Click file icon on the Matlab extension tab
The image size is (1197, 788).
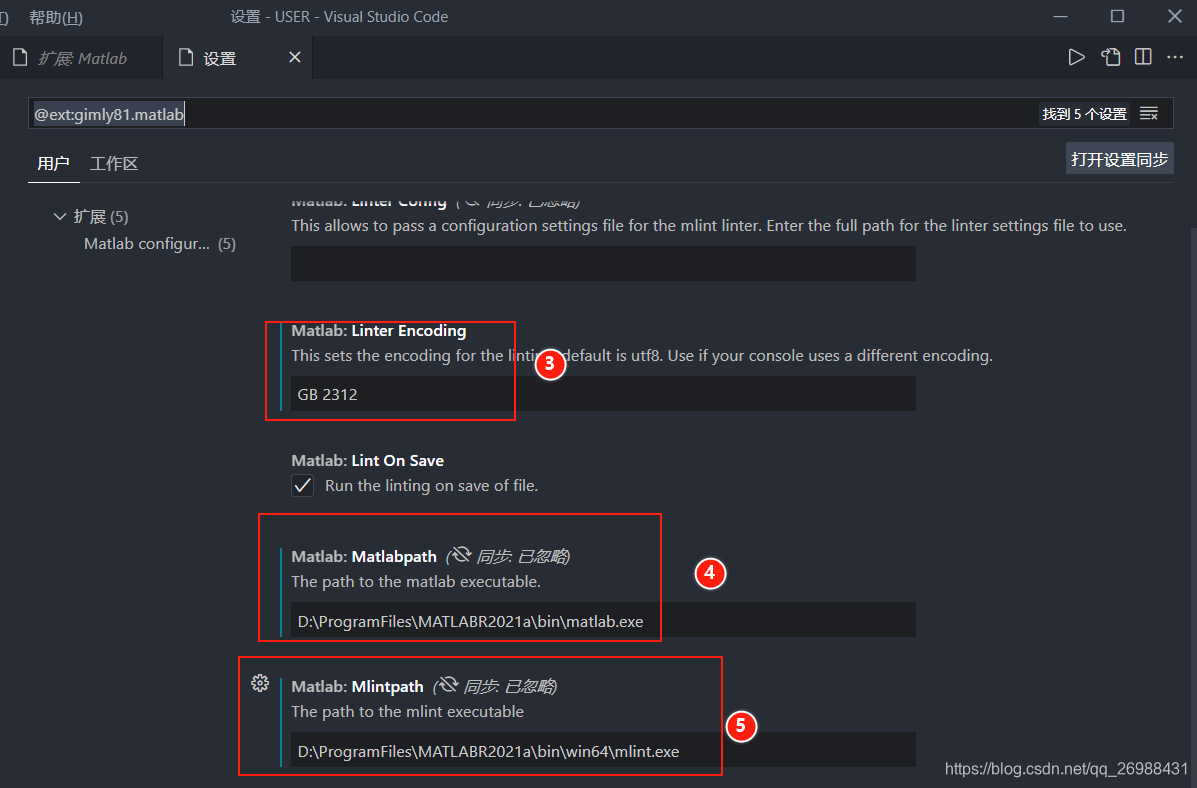click(x=21, y=57)
